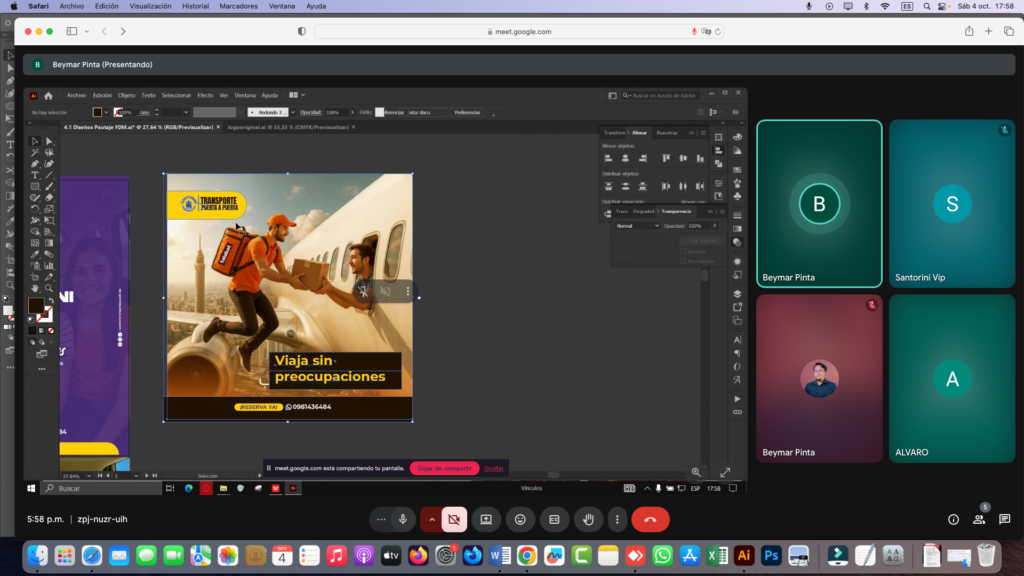Select the Selection tool in Illustrator toolbox
Viewport: 1024px width, 576px height.
click(35, 141)
